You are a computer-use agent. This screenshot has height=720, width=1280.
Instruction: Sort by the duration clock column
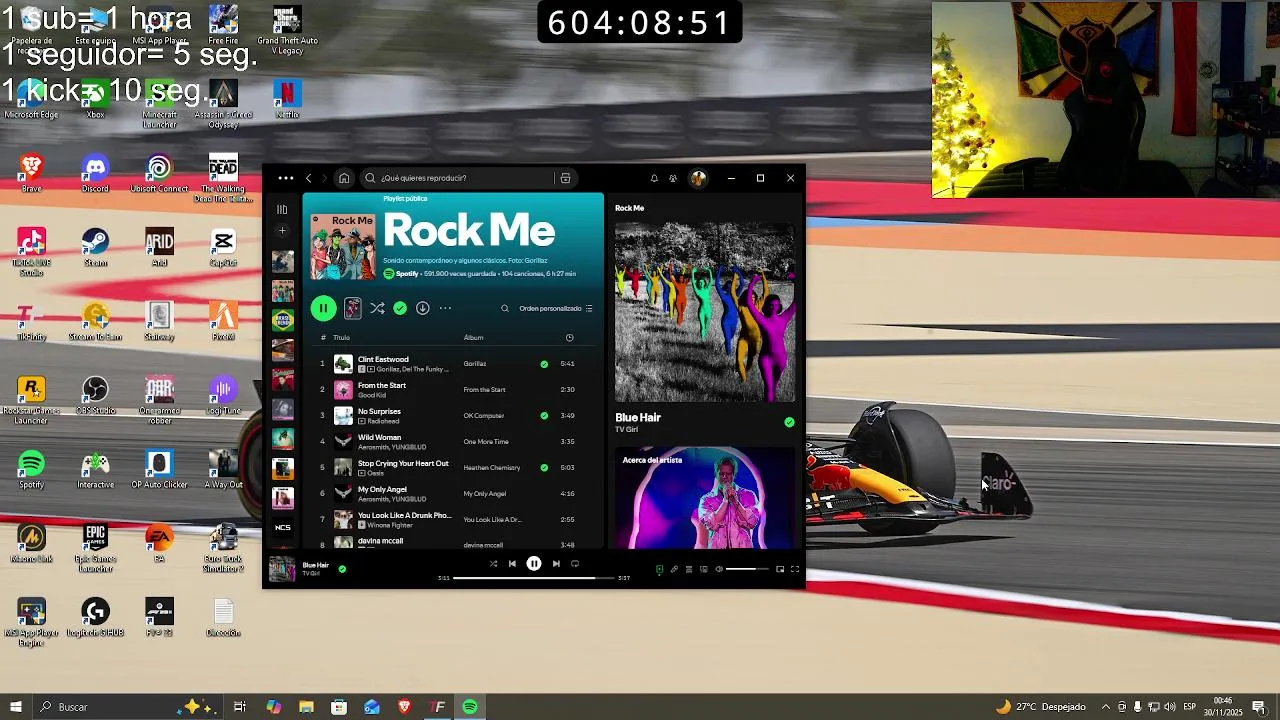570,338
